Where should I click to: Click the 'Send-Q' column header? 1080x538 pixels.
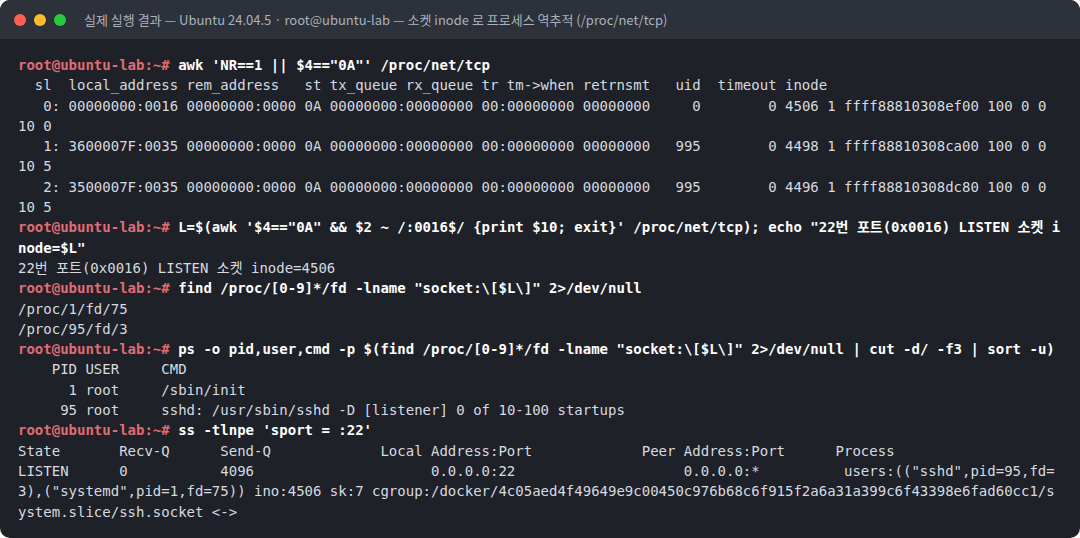click(x=246, y=451)
